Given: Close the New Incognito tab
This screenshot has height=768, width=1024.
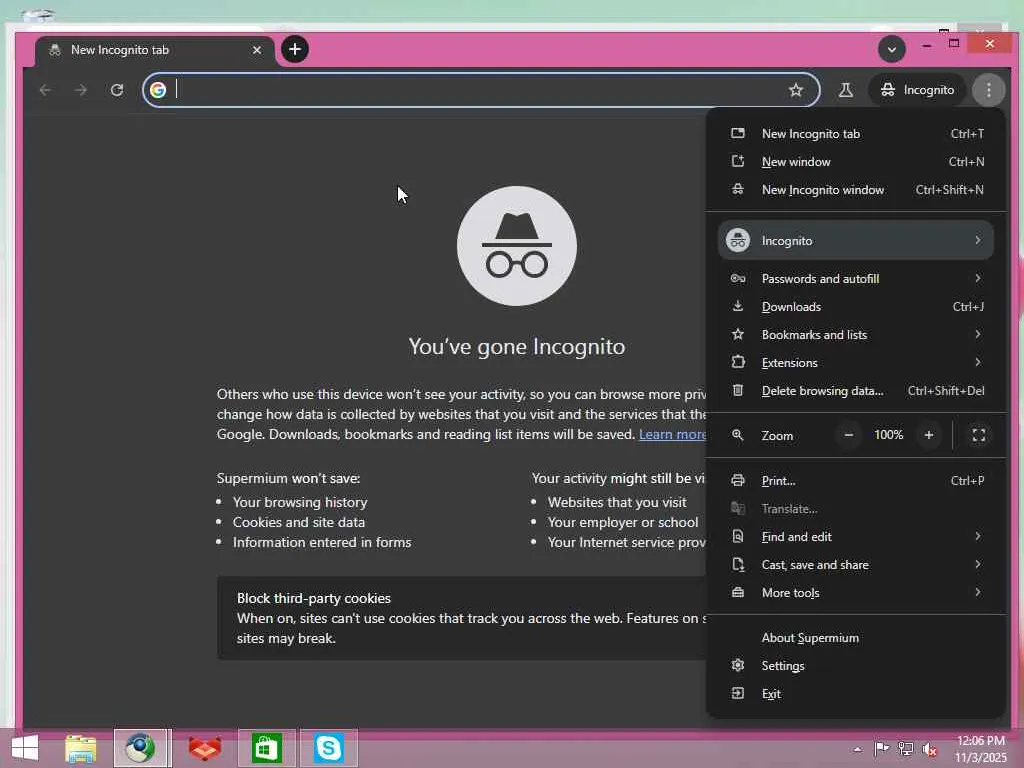Looking at the screenshot, I should point(257,50).
